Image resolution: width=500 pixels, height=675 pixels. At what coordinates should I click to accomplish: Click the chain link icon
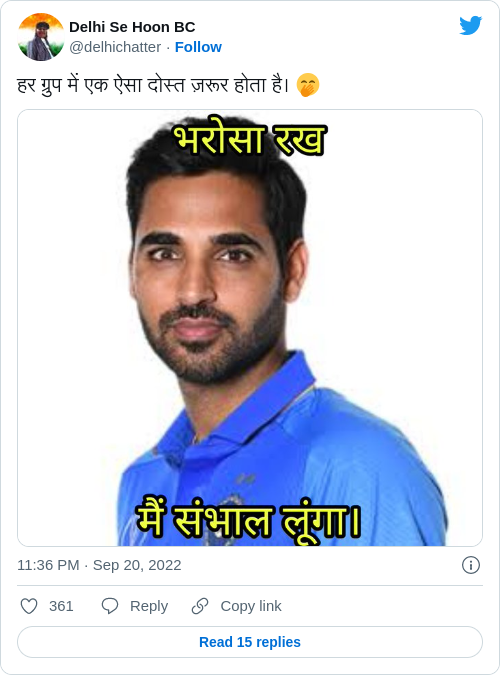[200, 606]
